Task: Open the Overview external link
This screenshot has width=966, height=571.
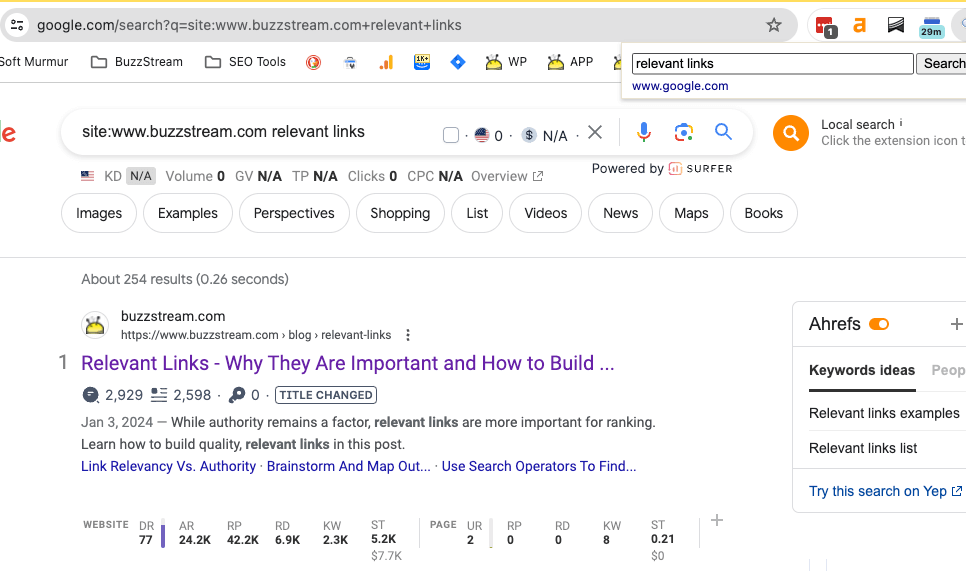Action: pos(507,176)
